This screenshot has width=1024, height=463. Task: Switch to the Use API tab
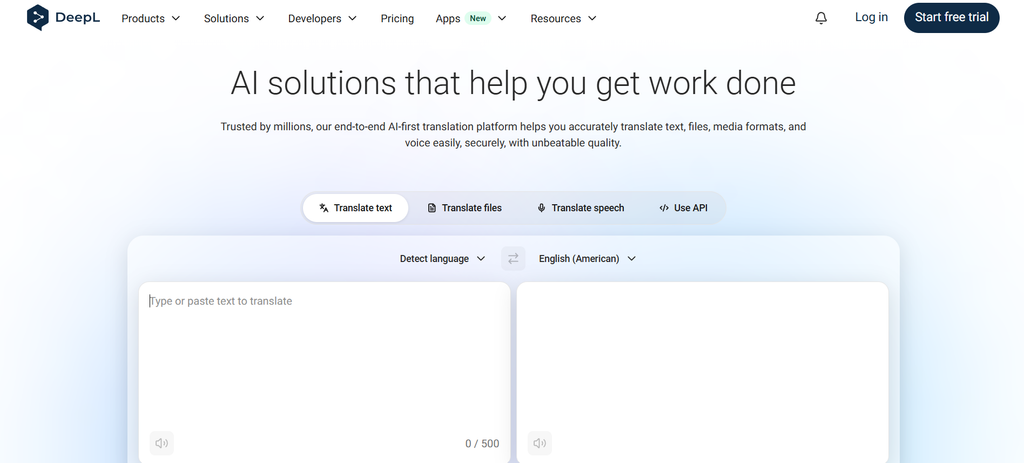[x=683, y=208]
